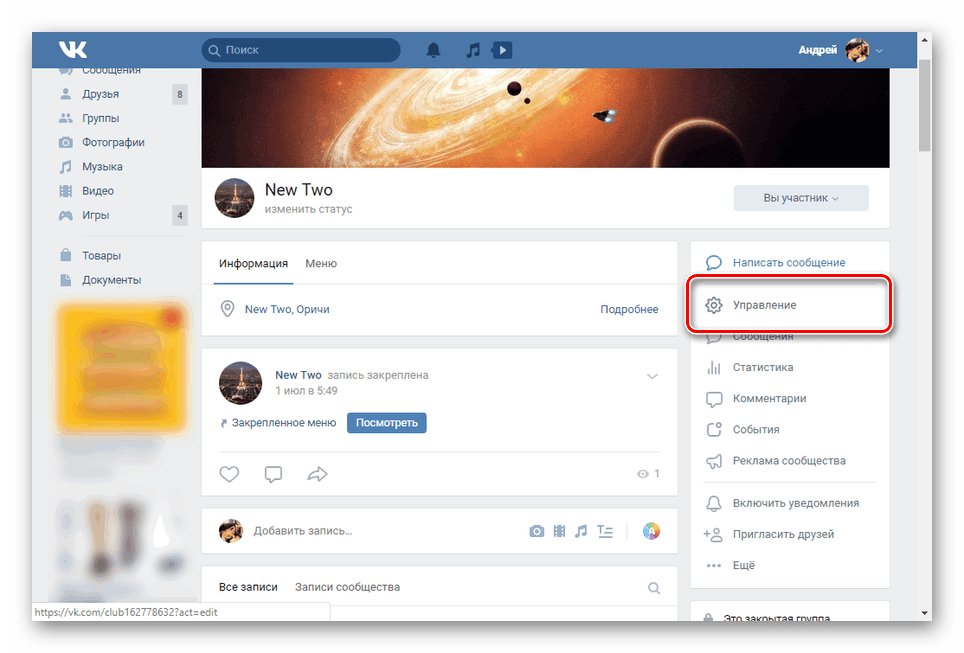Open music note icon in header
Screen dimensions: 964x653
click(x=473, y=50)
